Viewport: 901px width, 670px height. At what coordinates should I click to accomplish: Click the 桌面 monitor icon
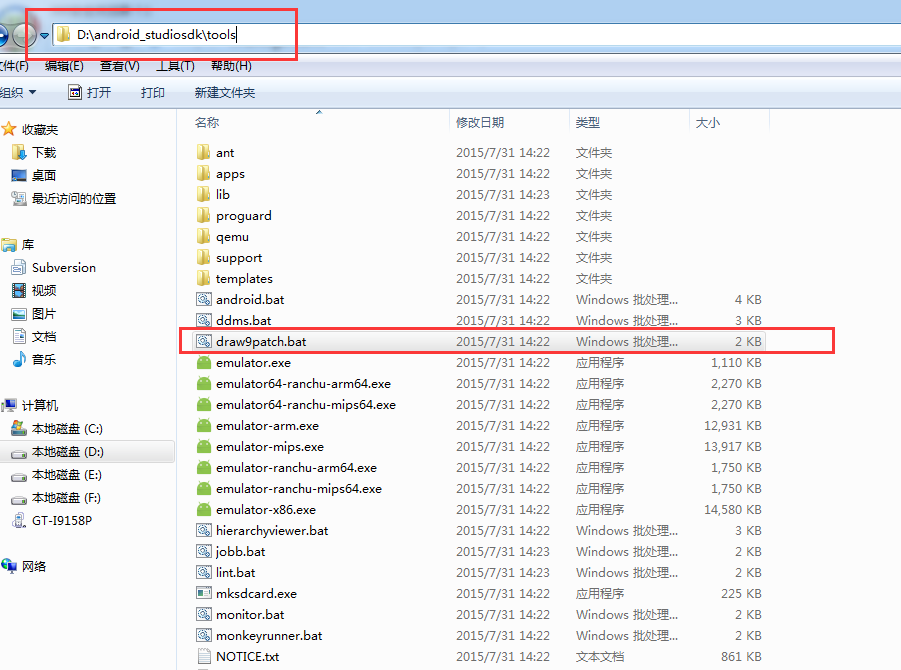(x=19, y=175)
